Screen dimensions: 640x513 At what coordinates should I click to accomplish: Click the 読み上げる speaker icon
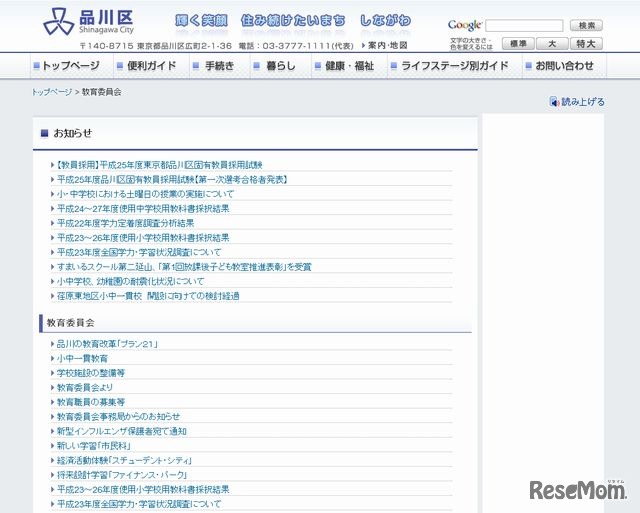554,102
